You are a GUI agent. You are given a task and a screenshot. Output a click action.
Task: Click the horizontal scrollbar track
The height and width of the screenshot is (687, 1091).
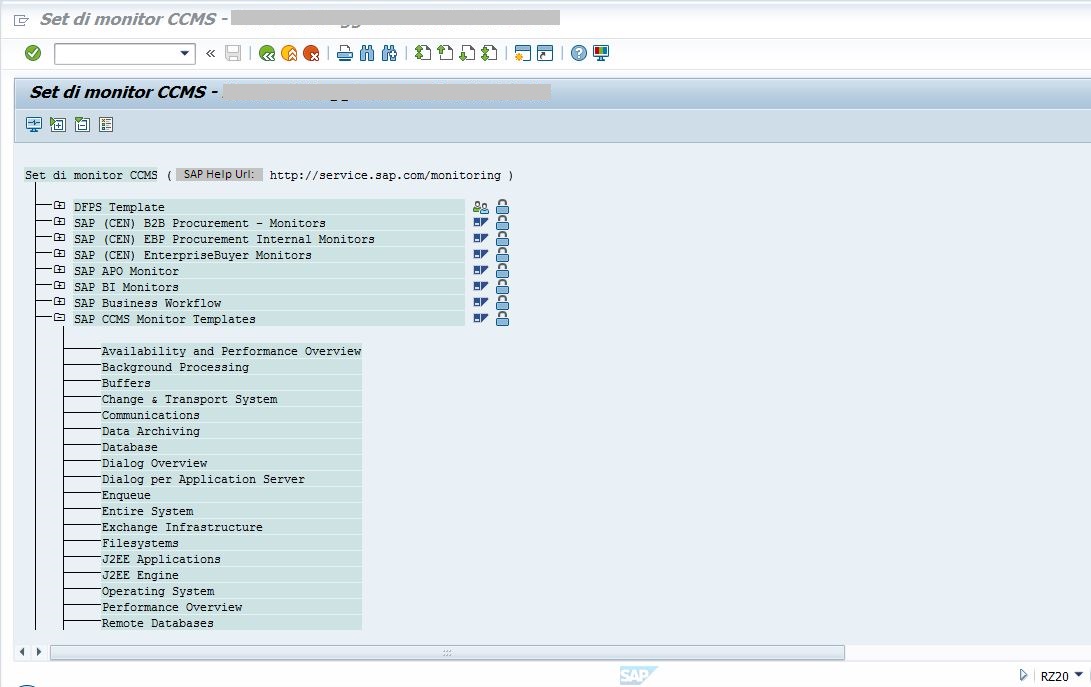(446, 652)
